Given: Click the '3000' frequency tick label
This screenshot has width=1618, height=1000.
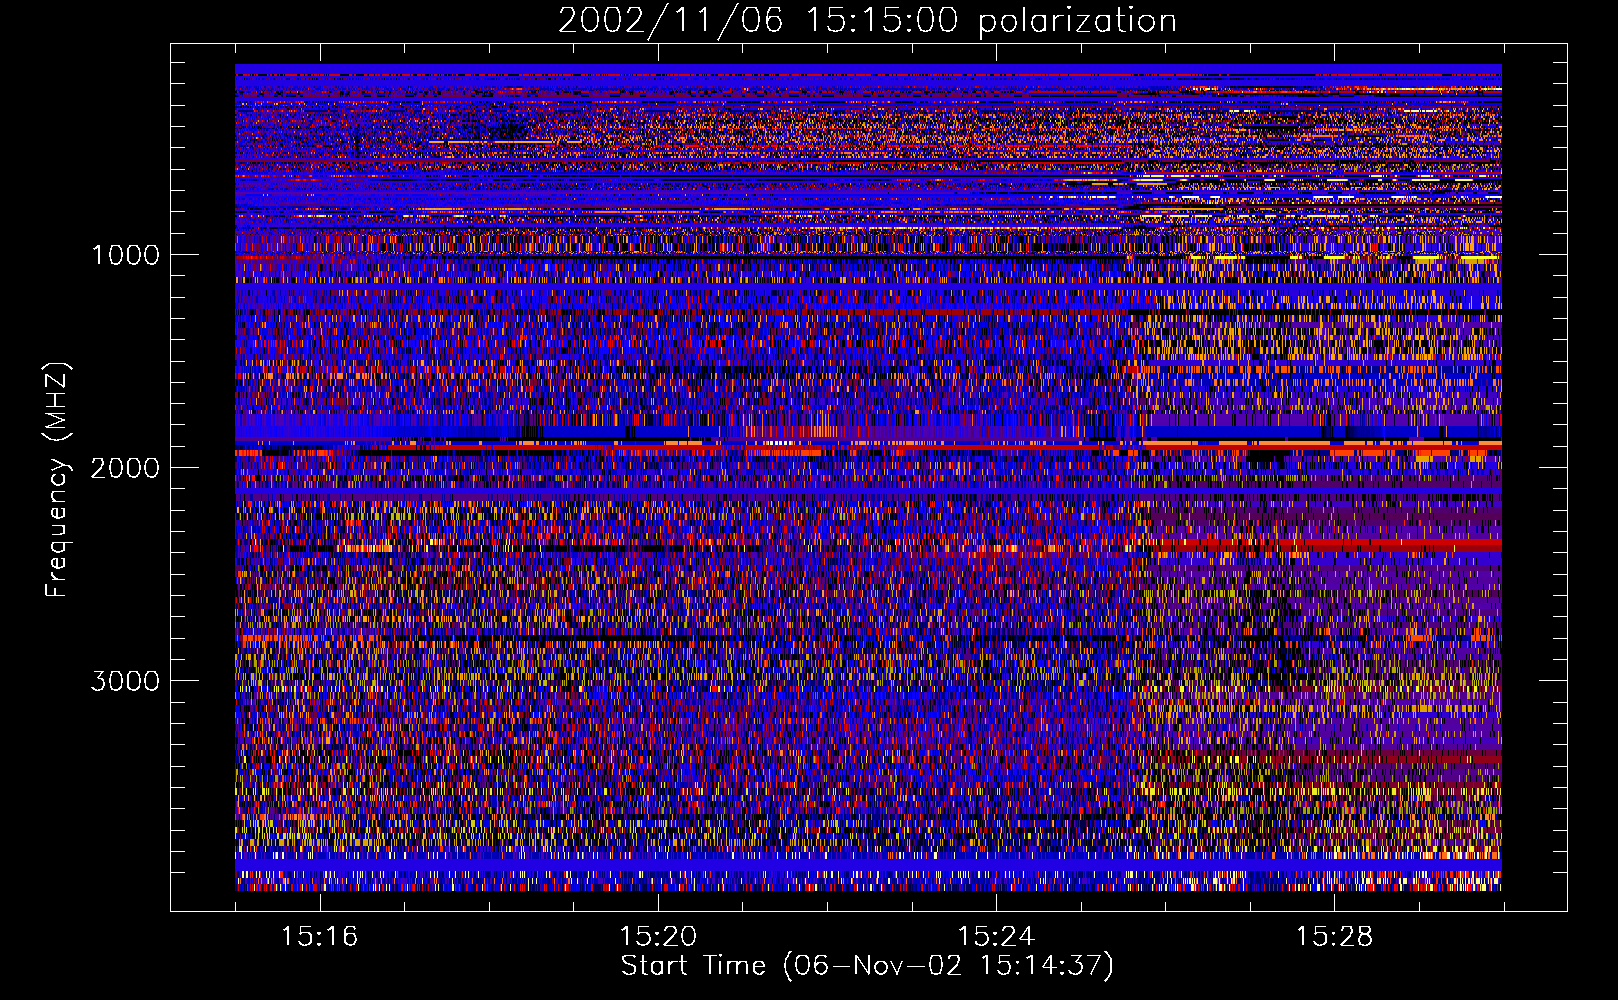Looking at the screenshot, I should (x=126, y=681).
